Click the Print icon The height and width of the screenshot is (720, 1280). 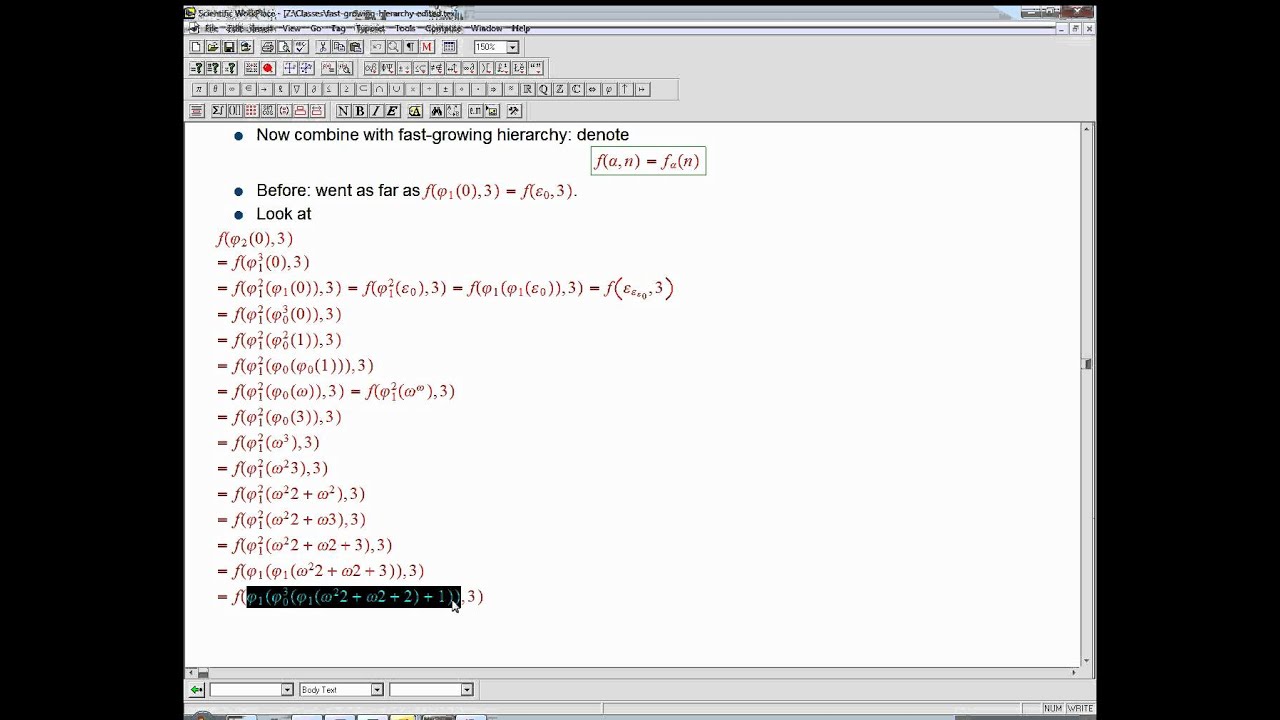tap(268, 47)
